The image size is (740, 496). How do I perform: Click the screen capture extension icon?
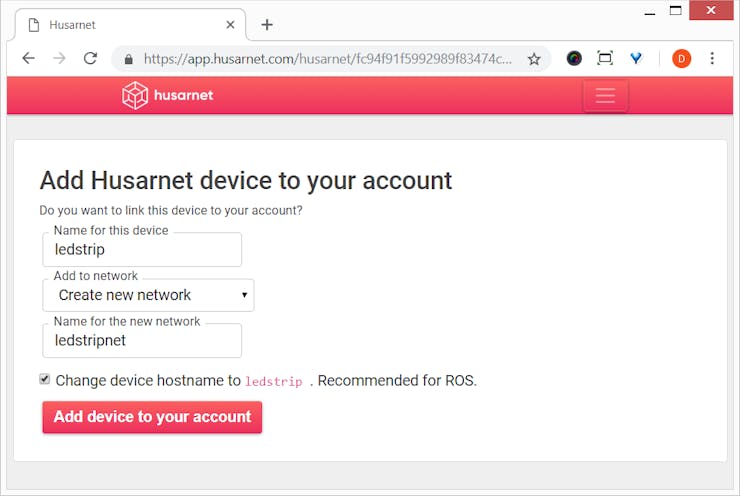click(x=605, y=59)
